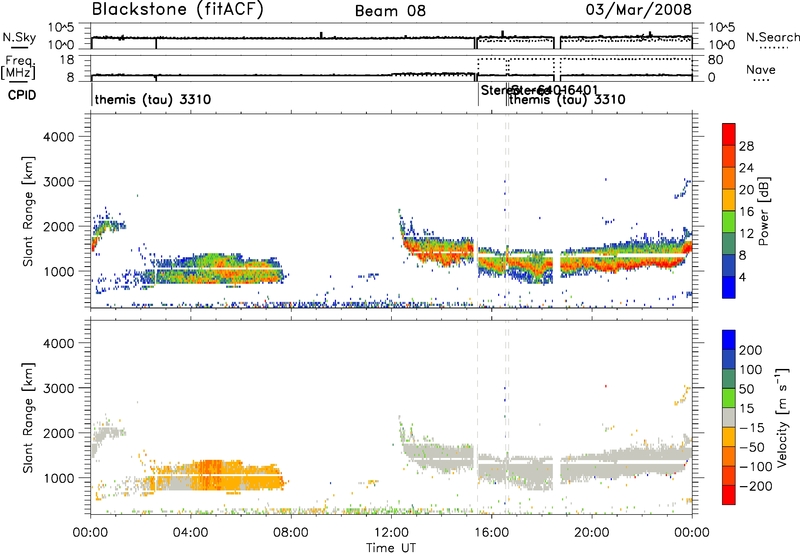Click the '4000' tick on power panel axis
Viewport: 800px width, 554px height.
[x=58, y=137]
